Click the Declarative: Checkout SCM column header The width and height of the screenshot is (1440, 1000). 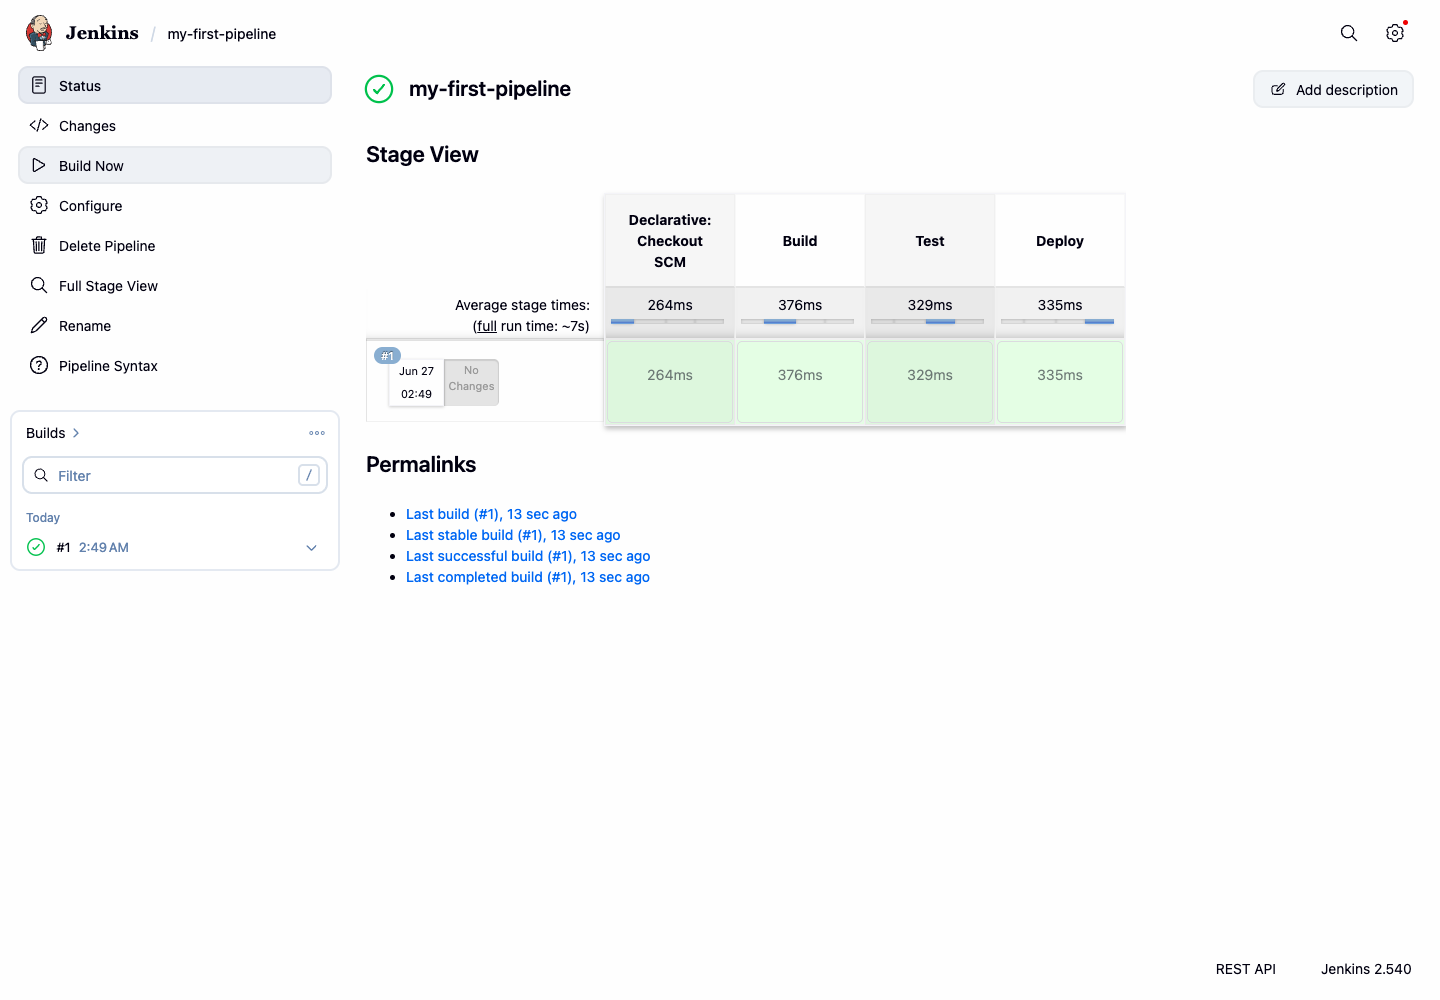[670, 241]
